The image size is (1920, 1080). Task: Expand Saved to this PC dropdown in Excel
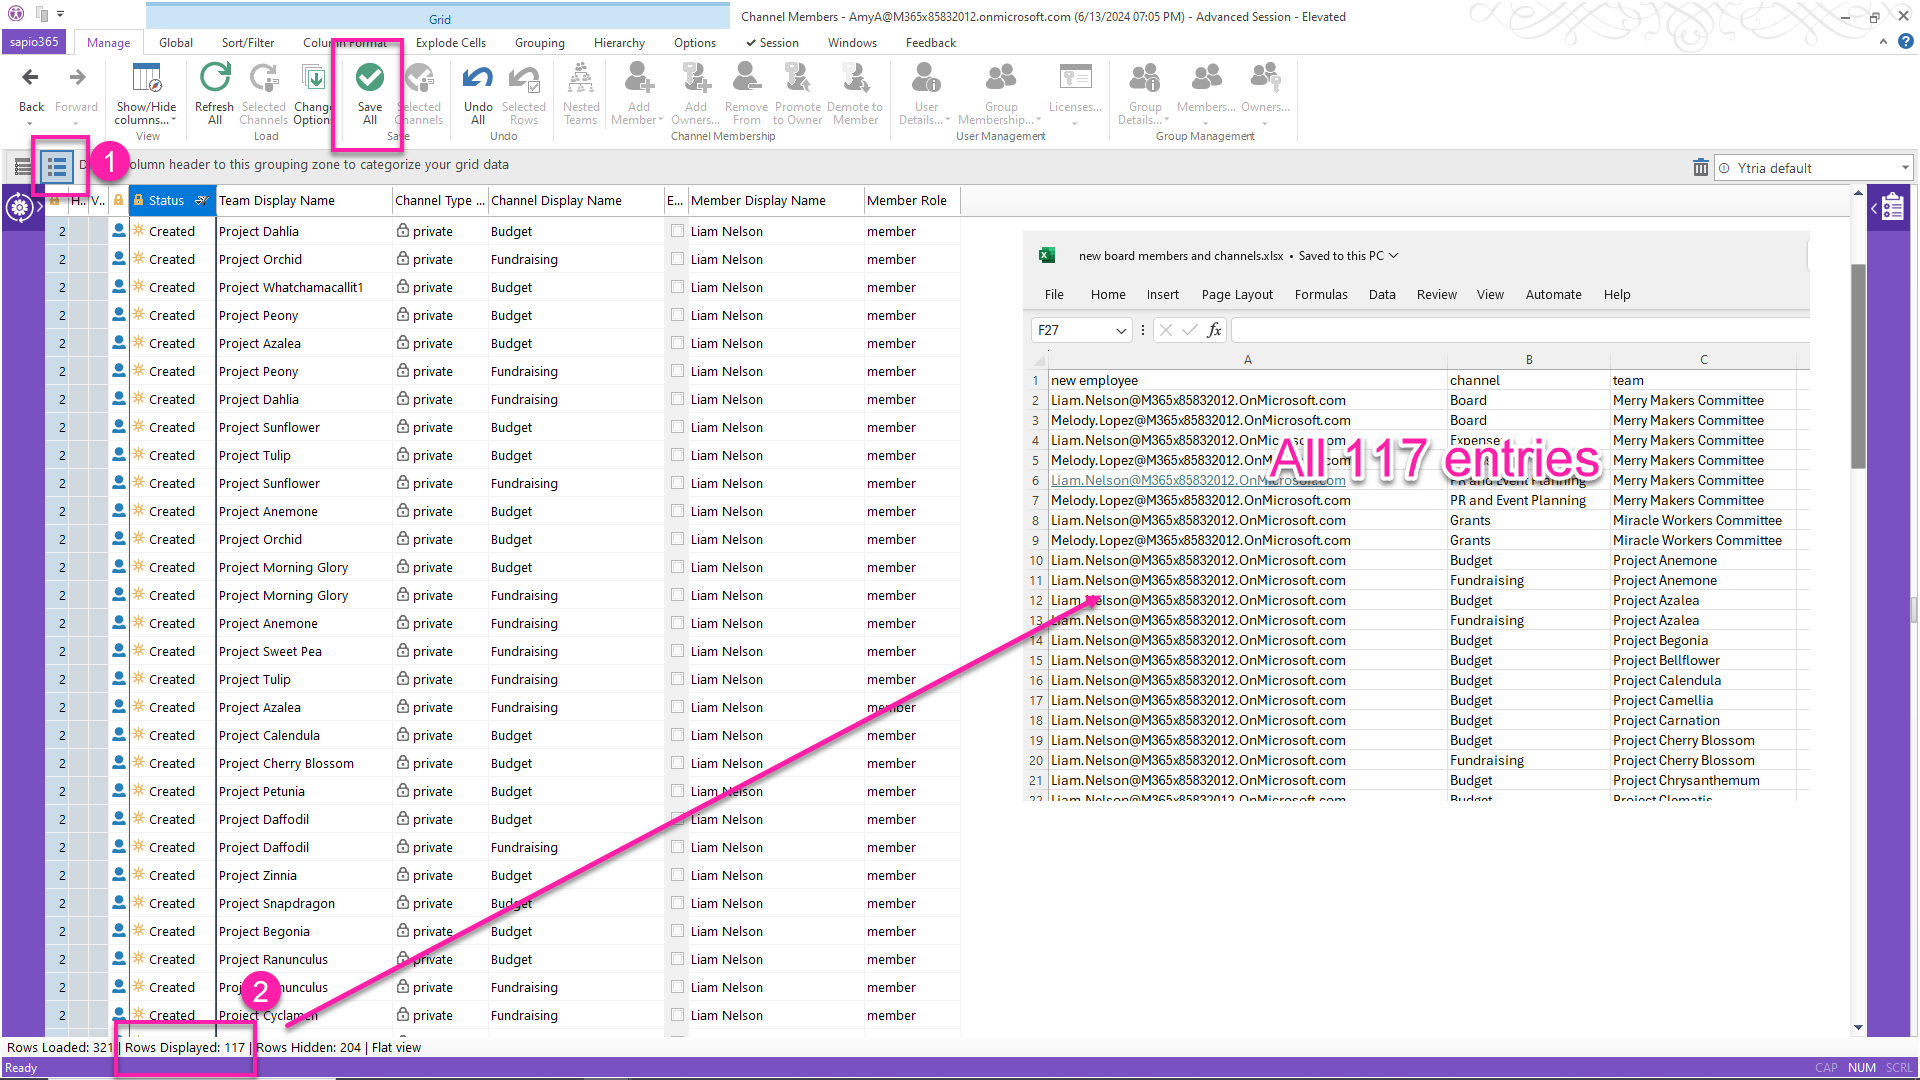[1393, 256]
